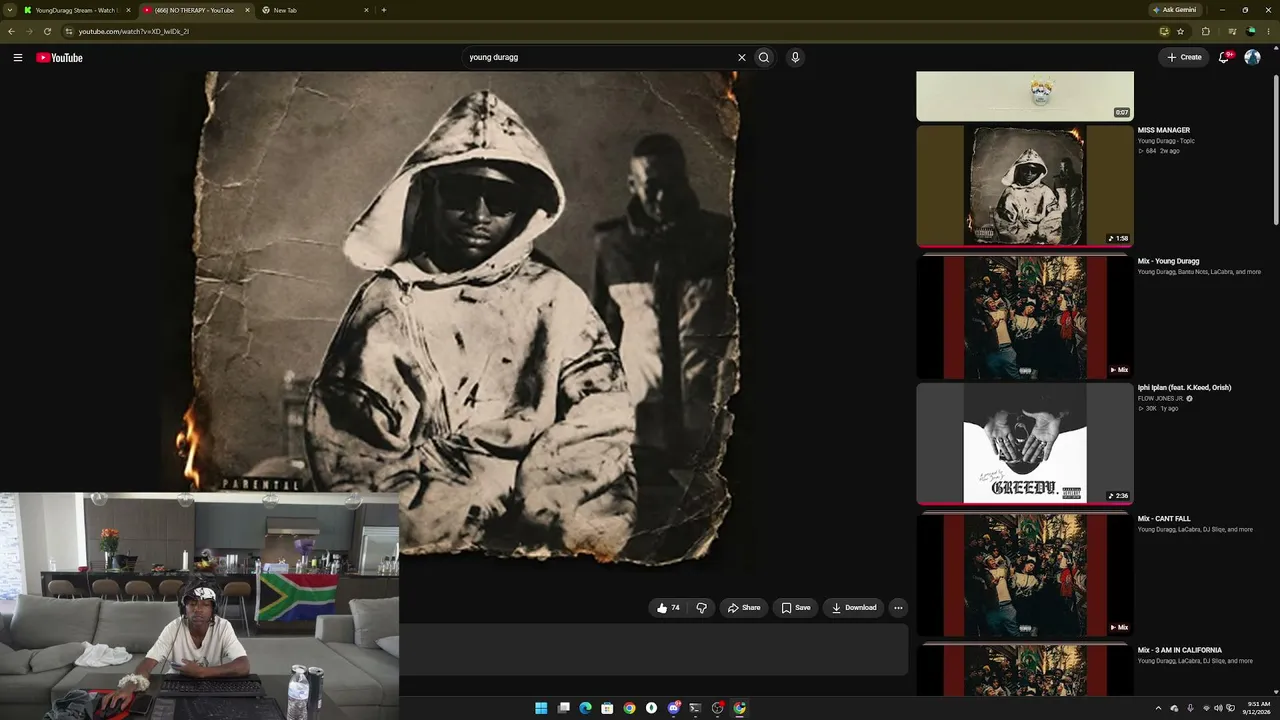Screen dimensions: 1280x720
Task: Open the media controls icon in toolbar
Action: tap(1232, 31)
